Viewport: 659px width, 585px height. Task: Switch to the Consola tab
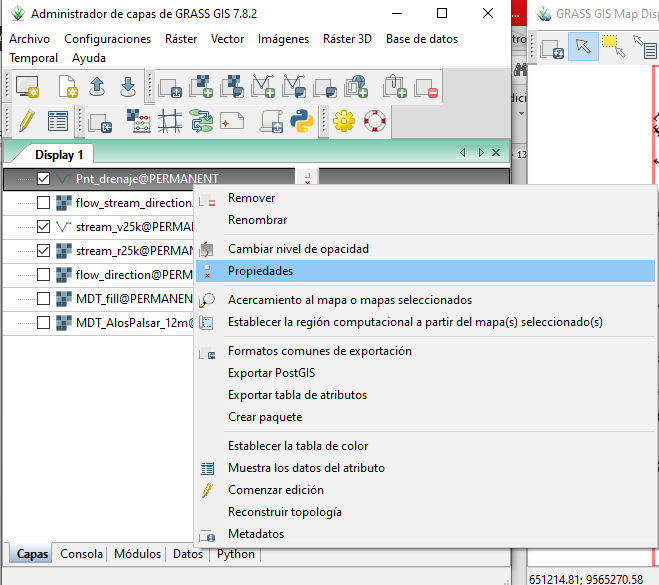pyautogui.click(x=81, y=554)
